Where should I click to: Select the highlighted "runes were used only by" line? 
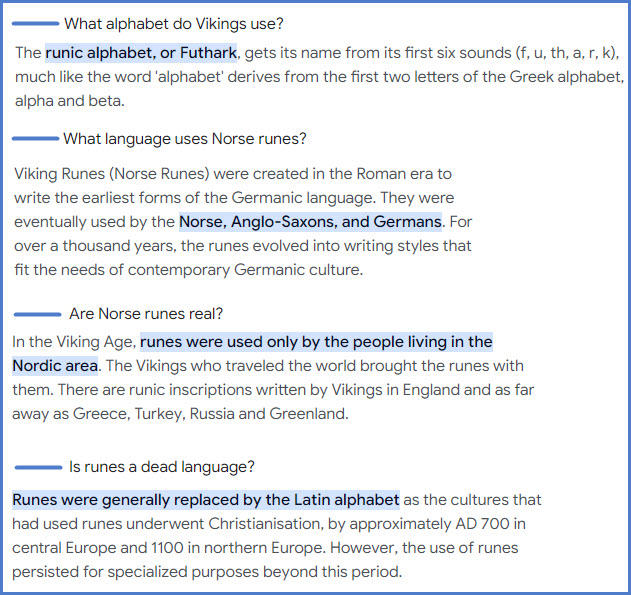pos(316,342)
